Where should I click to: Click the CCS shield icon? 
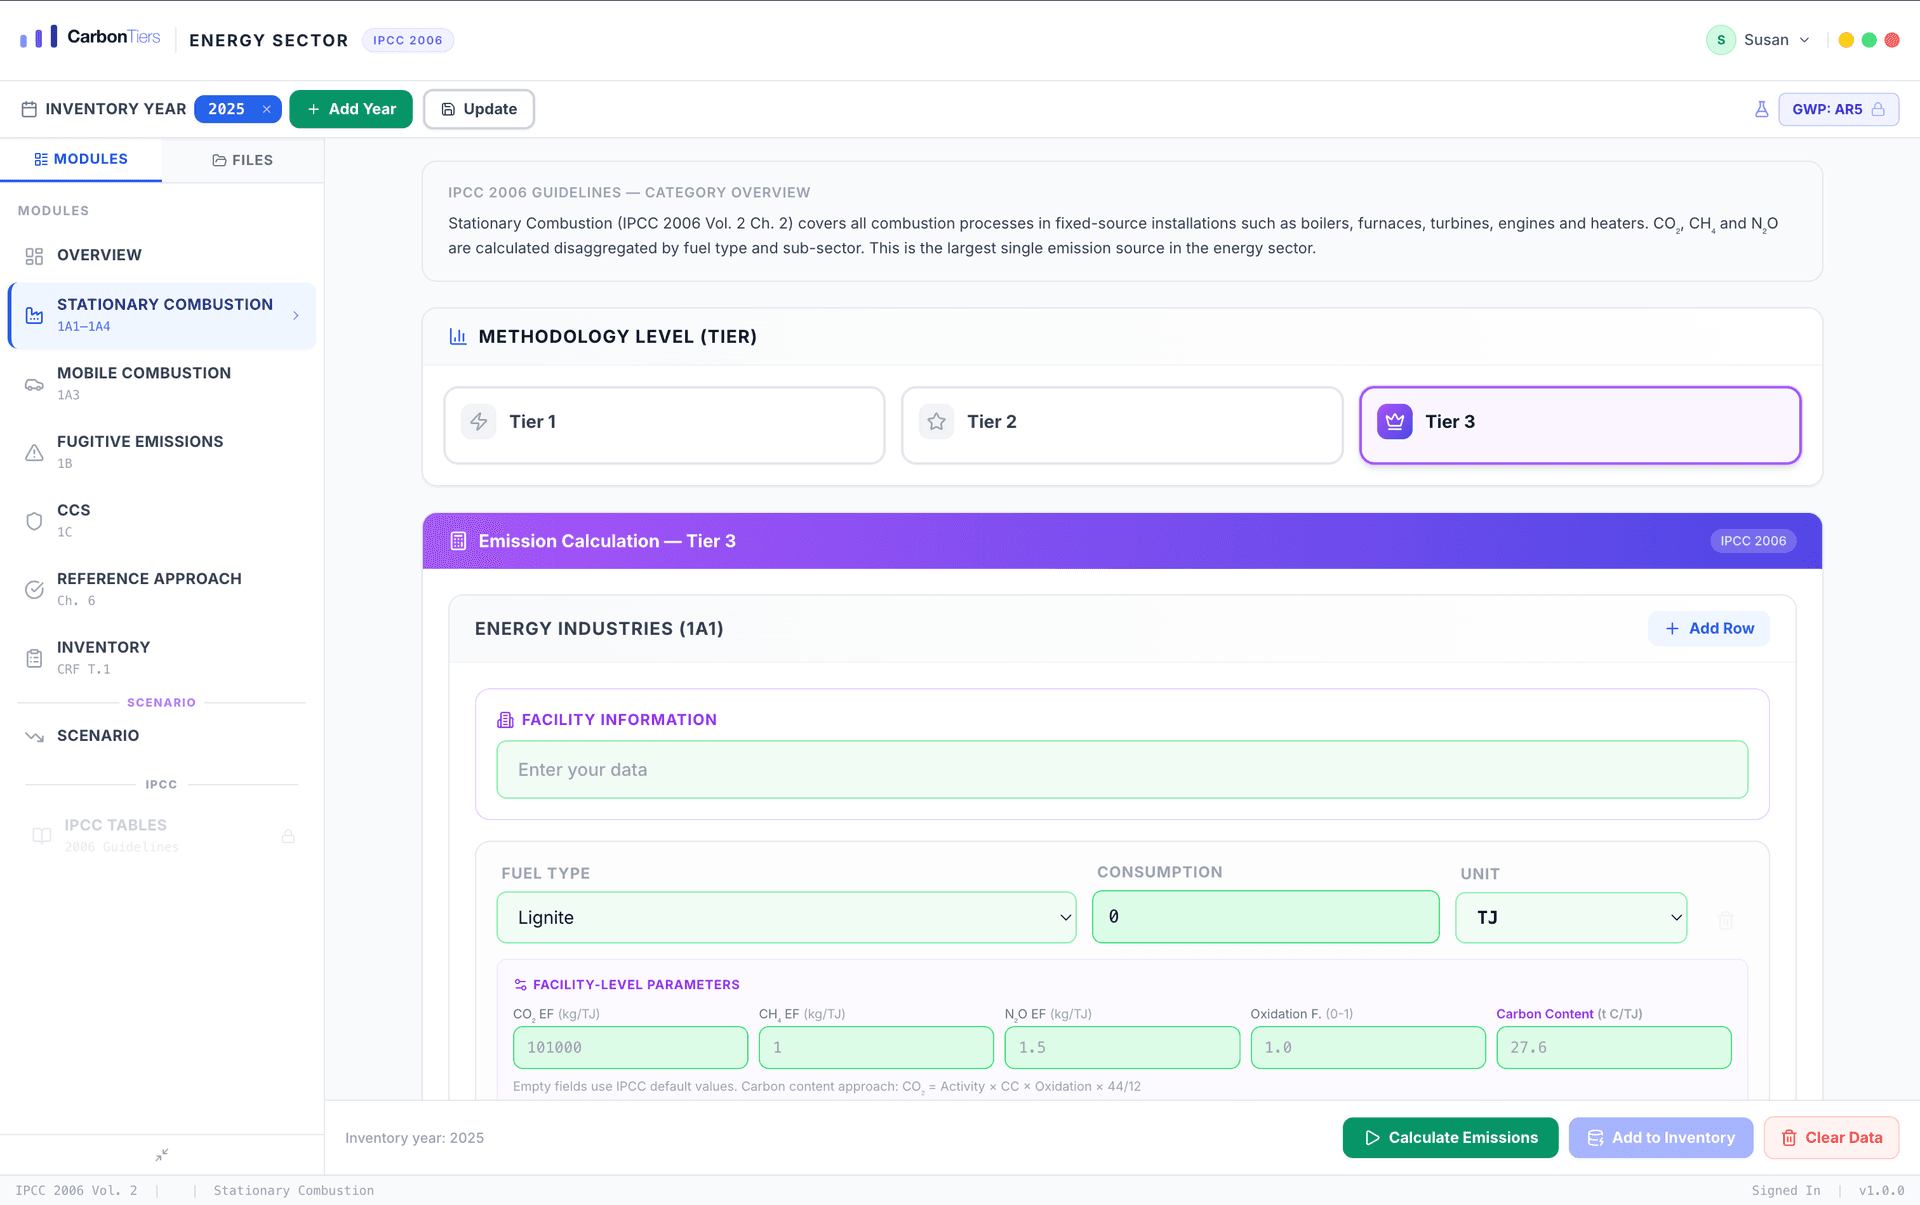coord(34,521)
